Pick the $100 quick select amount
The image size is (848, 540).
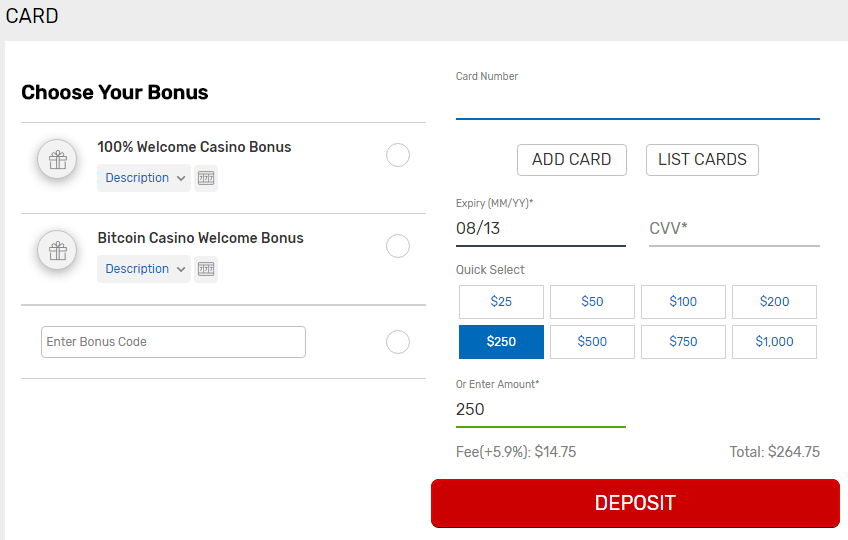[x=683, y=302]
